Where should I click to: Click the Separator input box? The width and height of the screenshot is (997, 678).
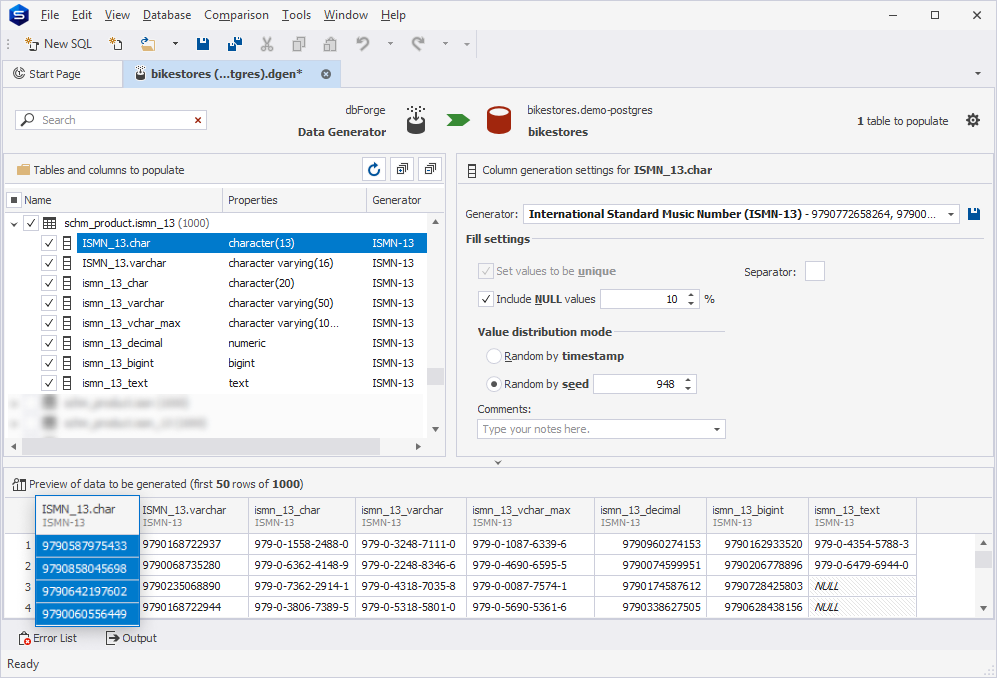(x=815, y=272)
